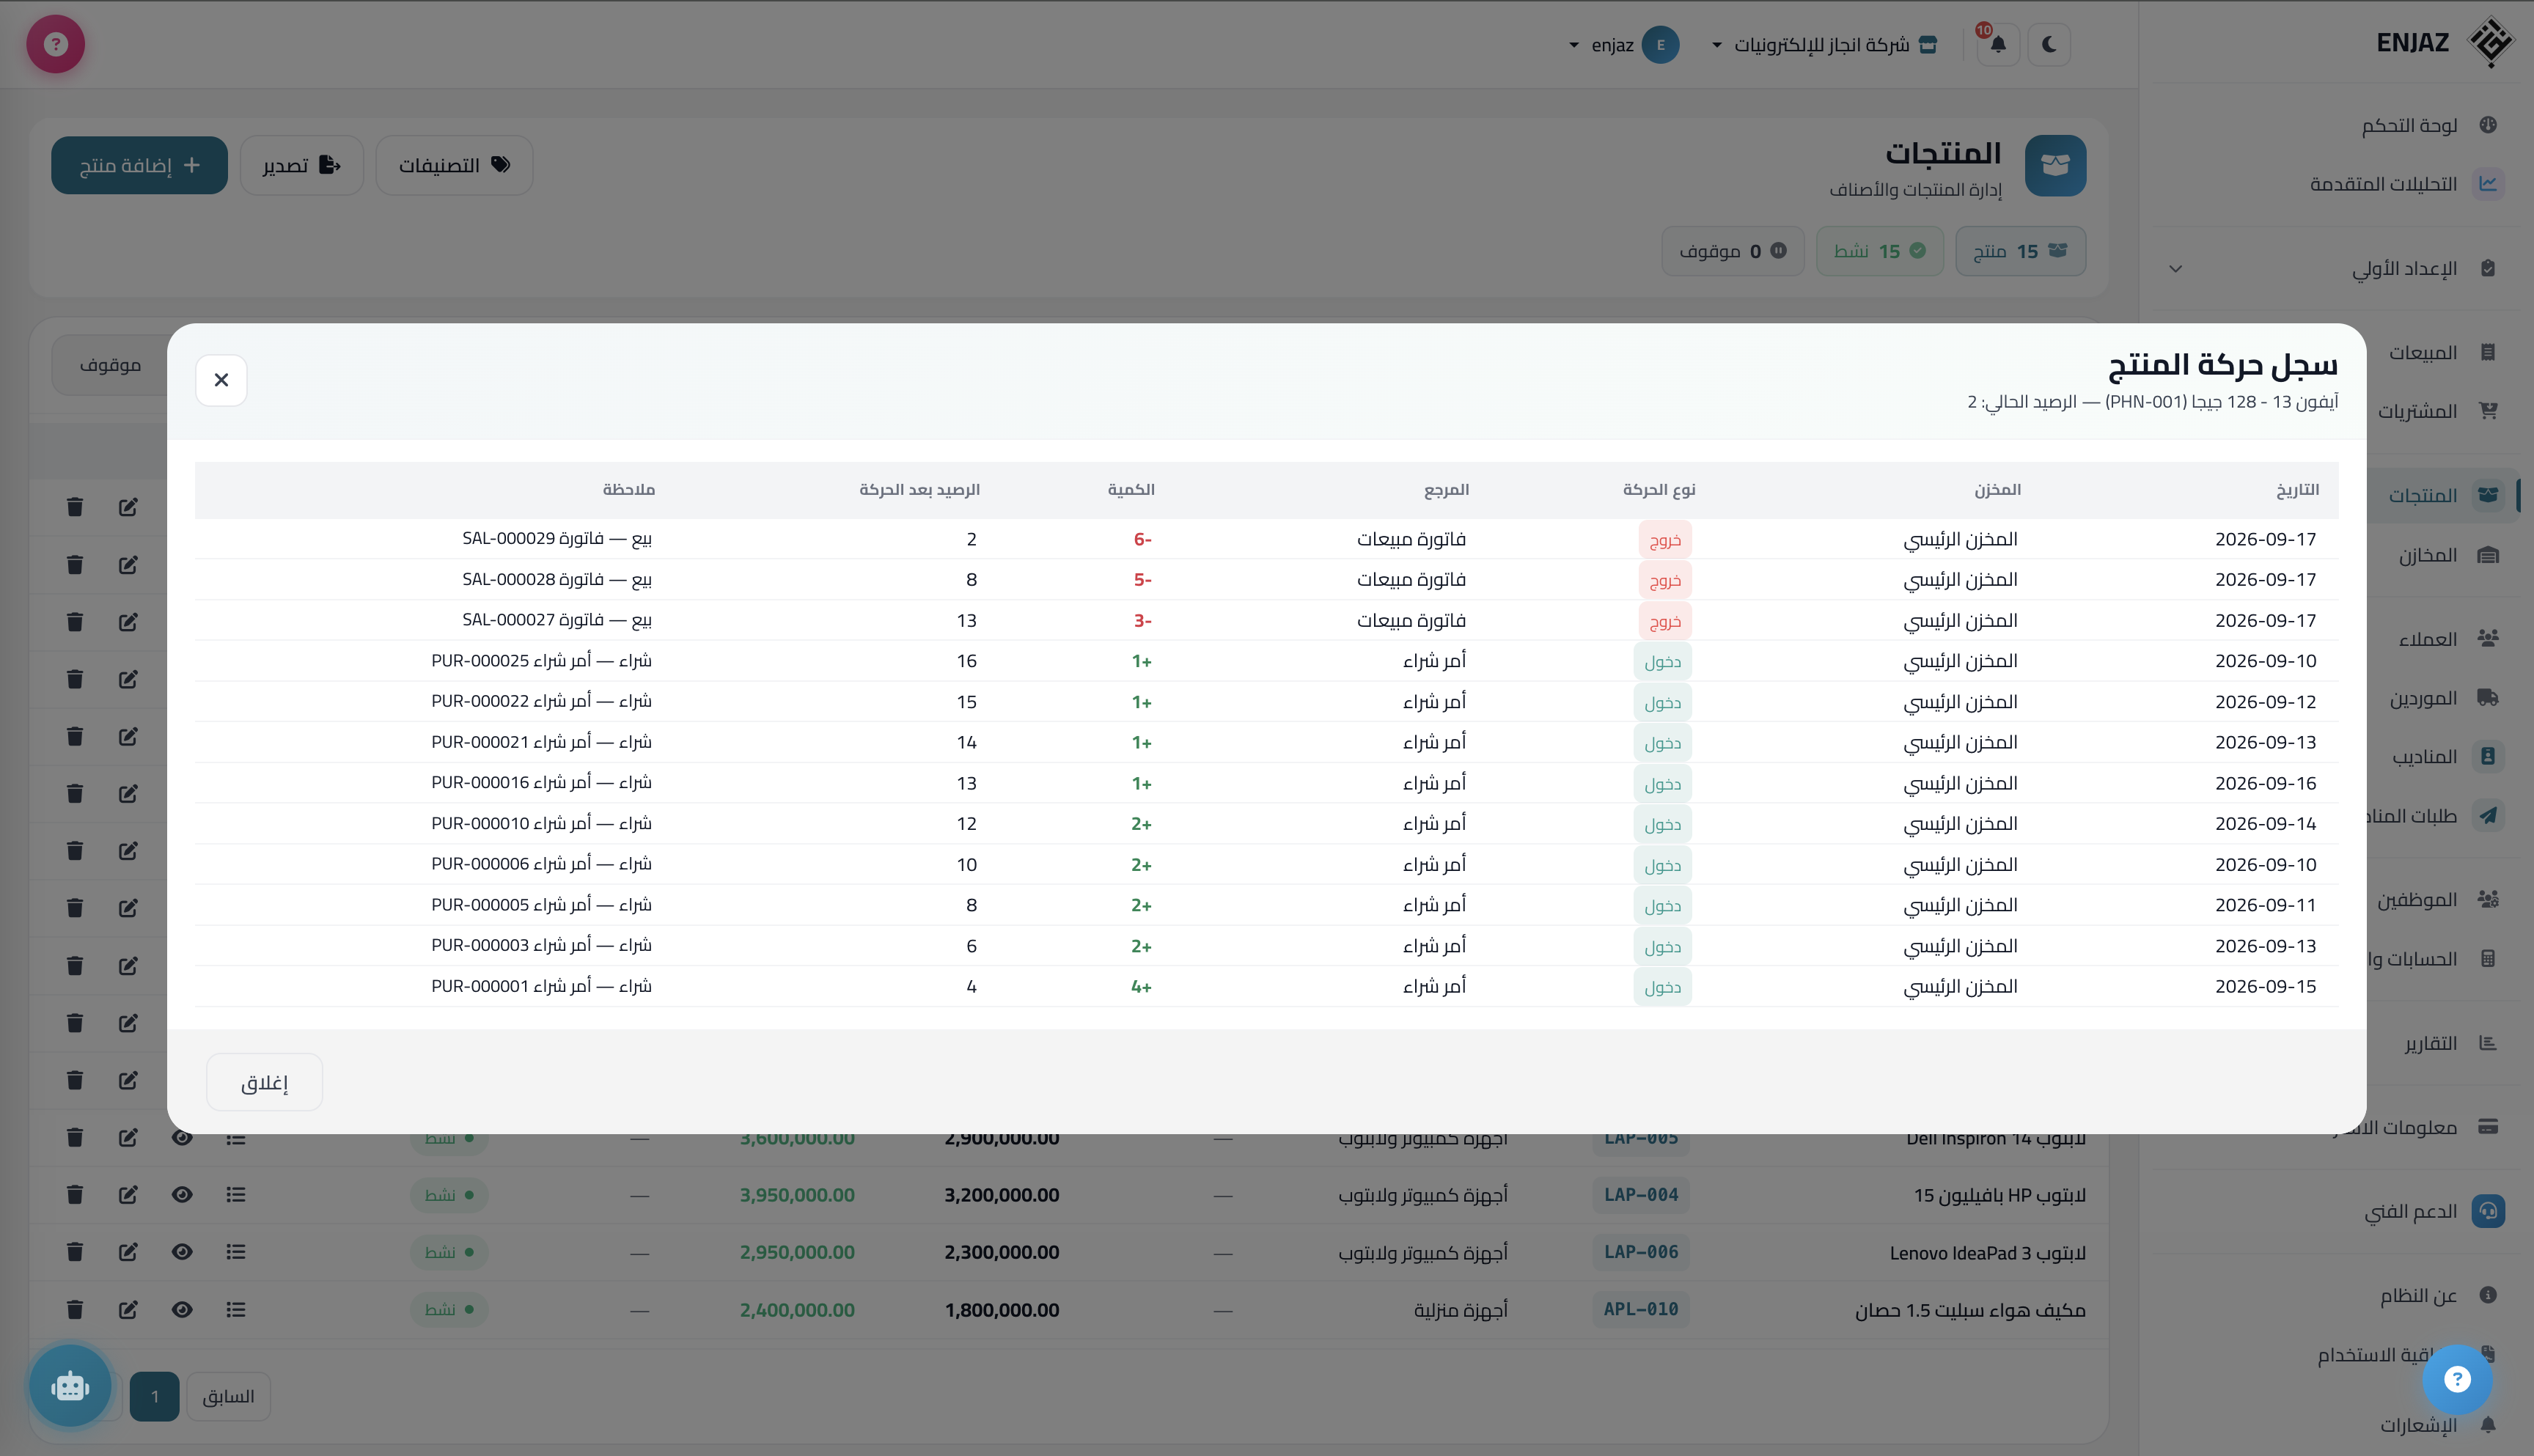The width and height of the screenshot is (2534, 1456).
Task: View details eye icon for LAP-004 row
Action: [x=182, y=1195]
